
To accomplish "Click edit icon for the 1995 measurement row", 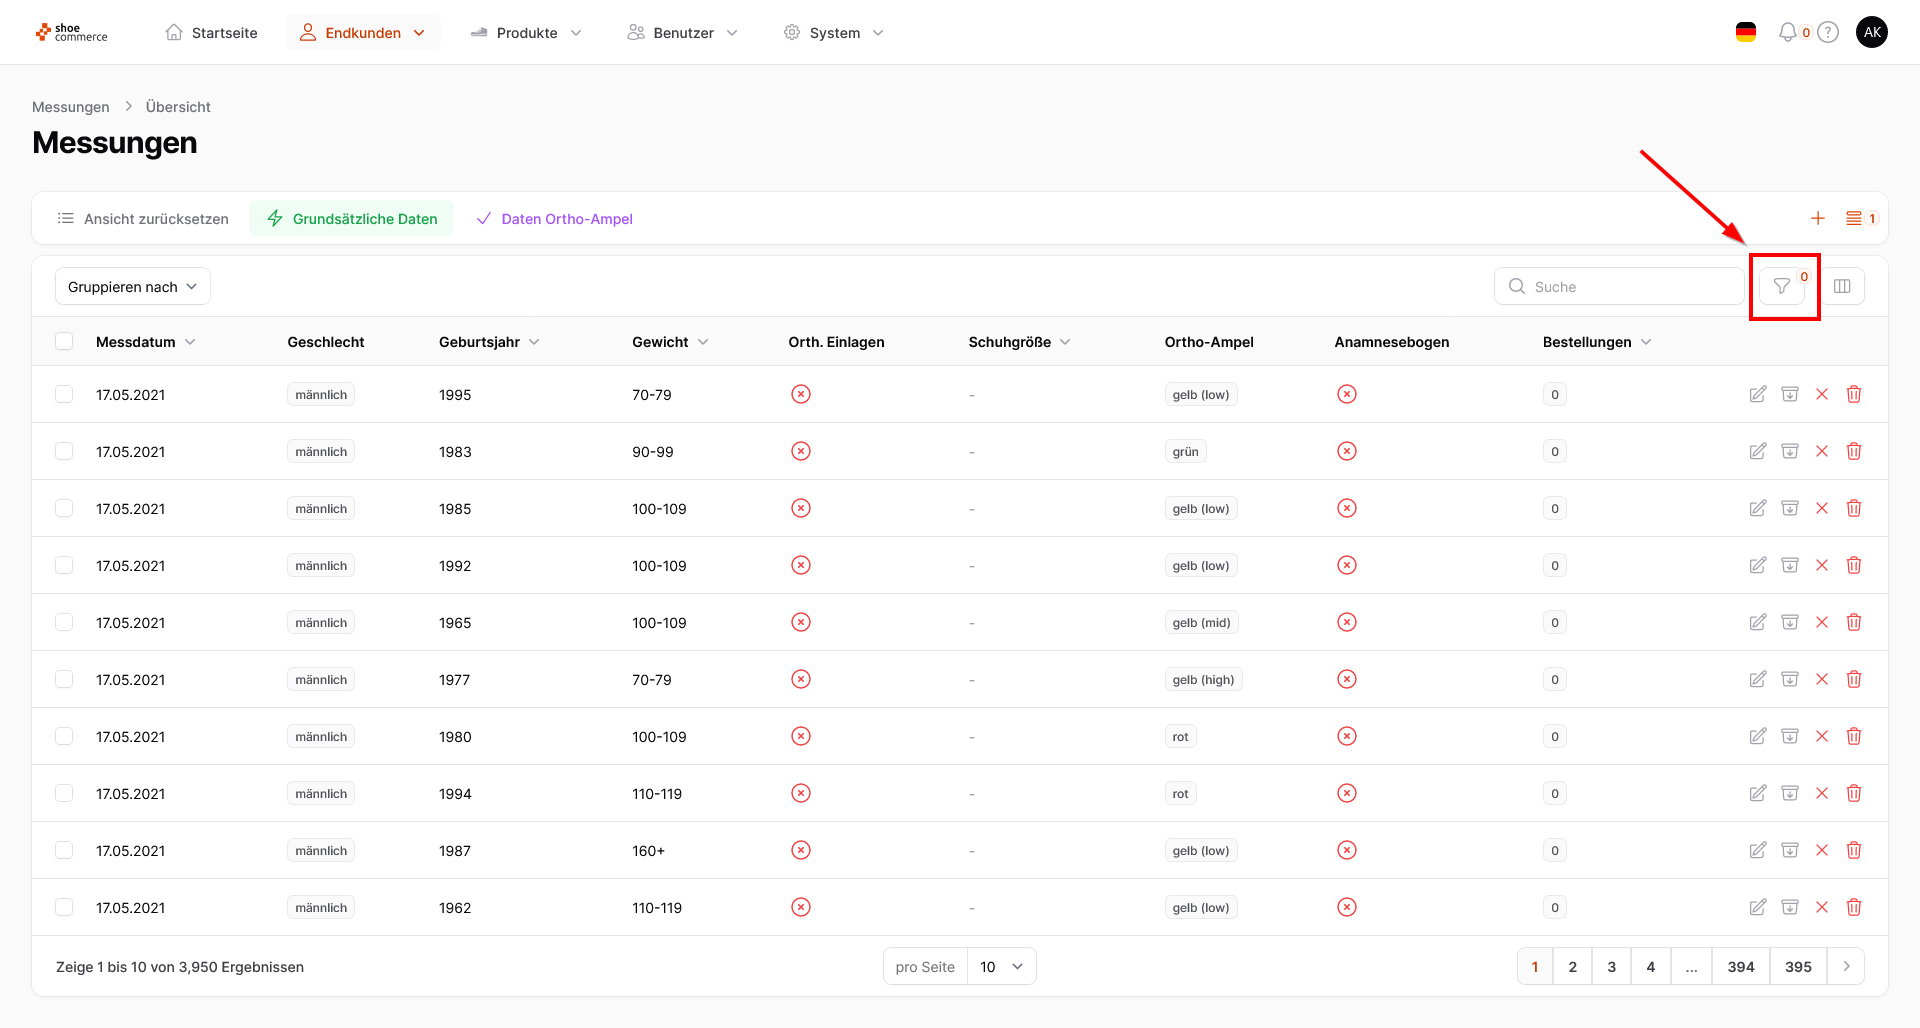I will click(x=1757, y=394).
